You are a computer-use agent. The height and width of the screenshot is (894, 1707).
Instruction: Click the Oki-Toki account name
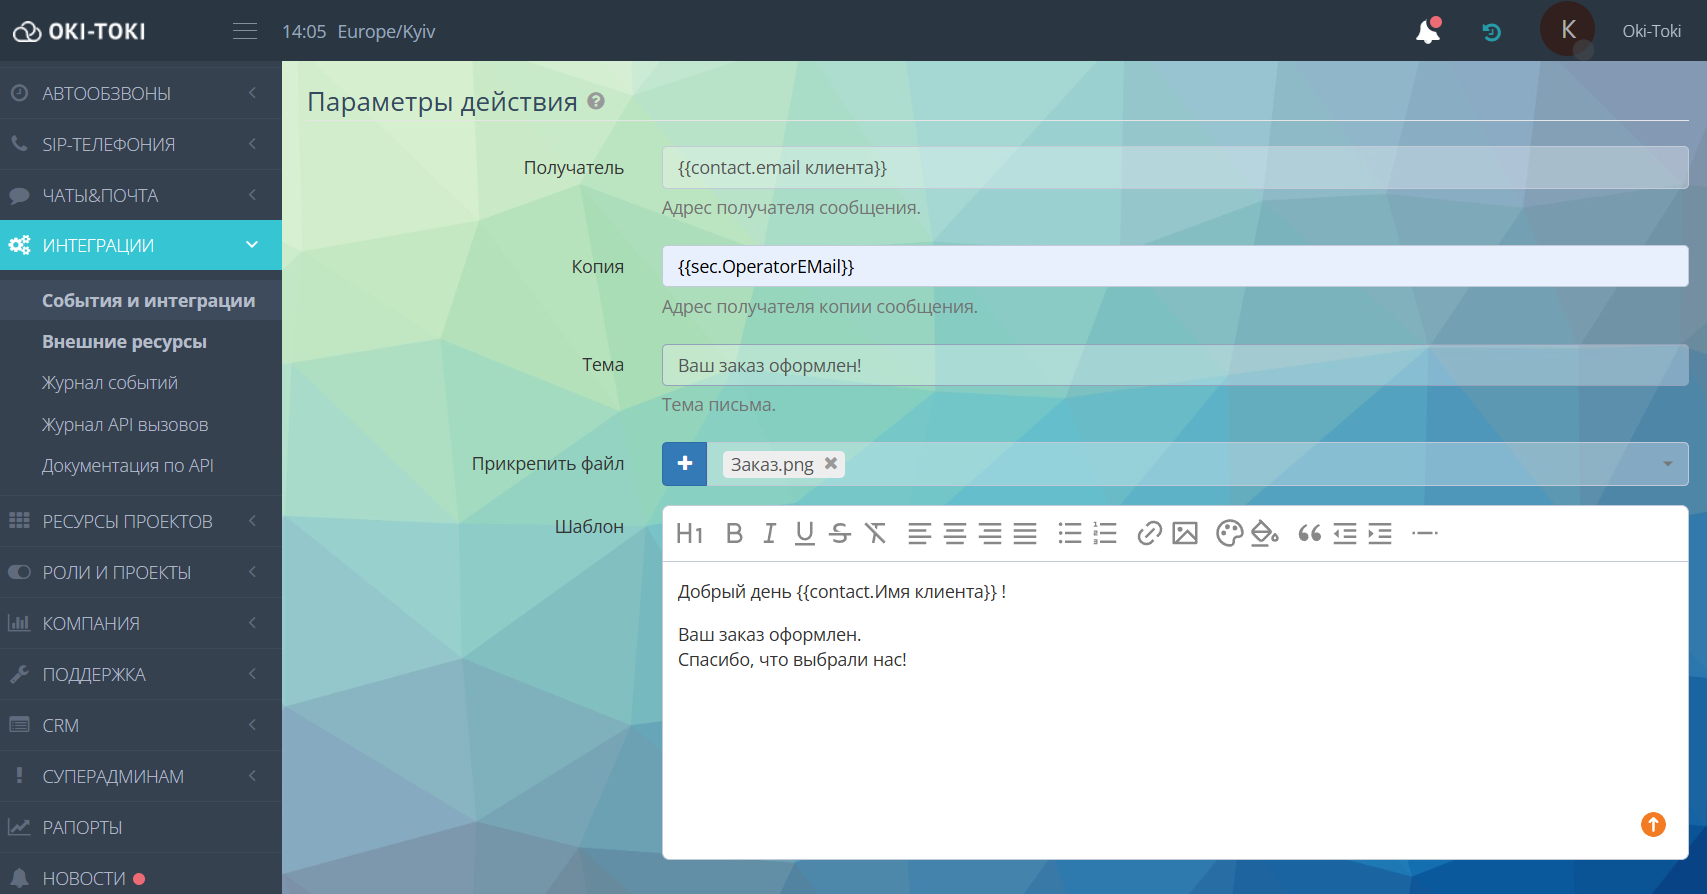(x=1651, y=31)
